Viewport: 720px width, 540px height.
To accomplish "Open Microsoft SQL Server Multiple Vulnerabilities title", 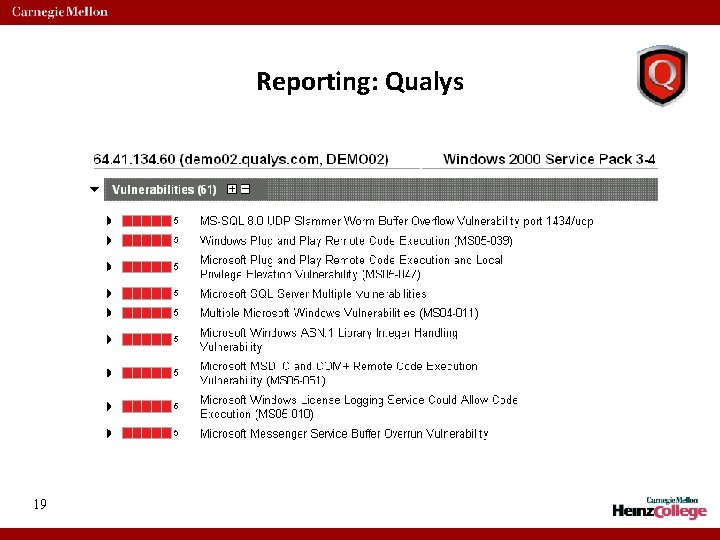I will (x=313, y=293).
